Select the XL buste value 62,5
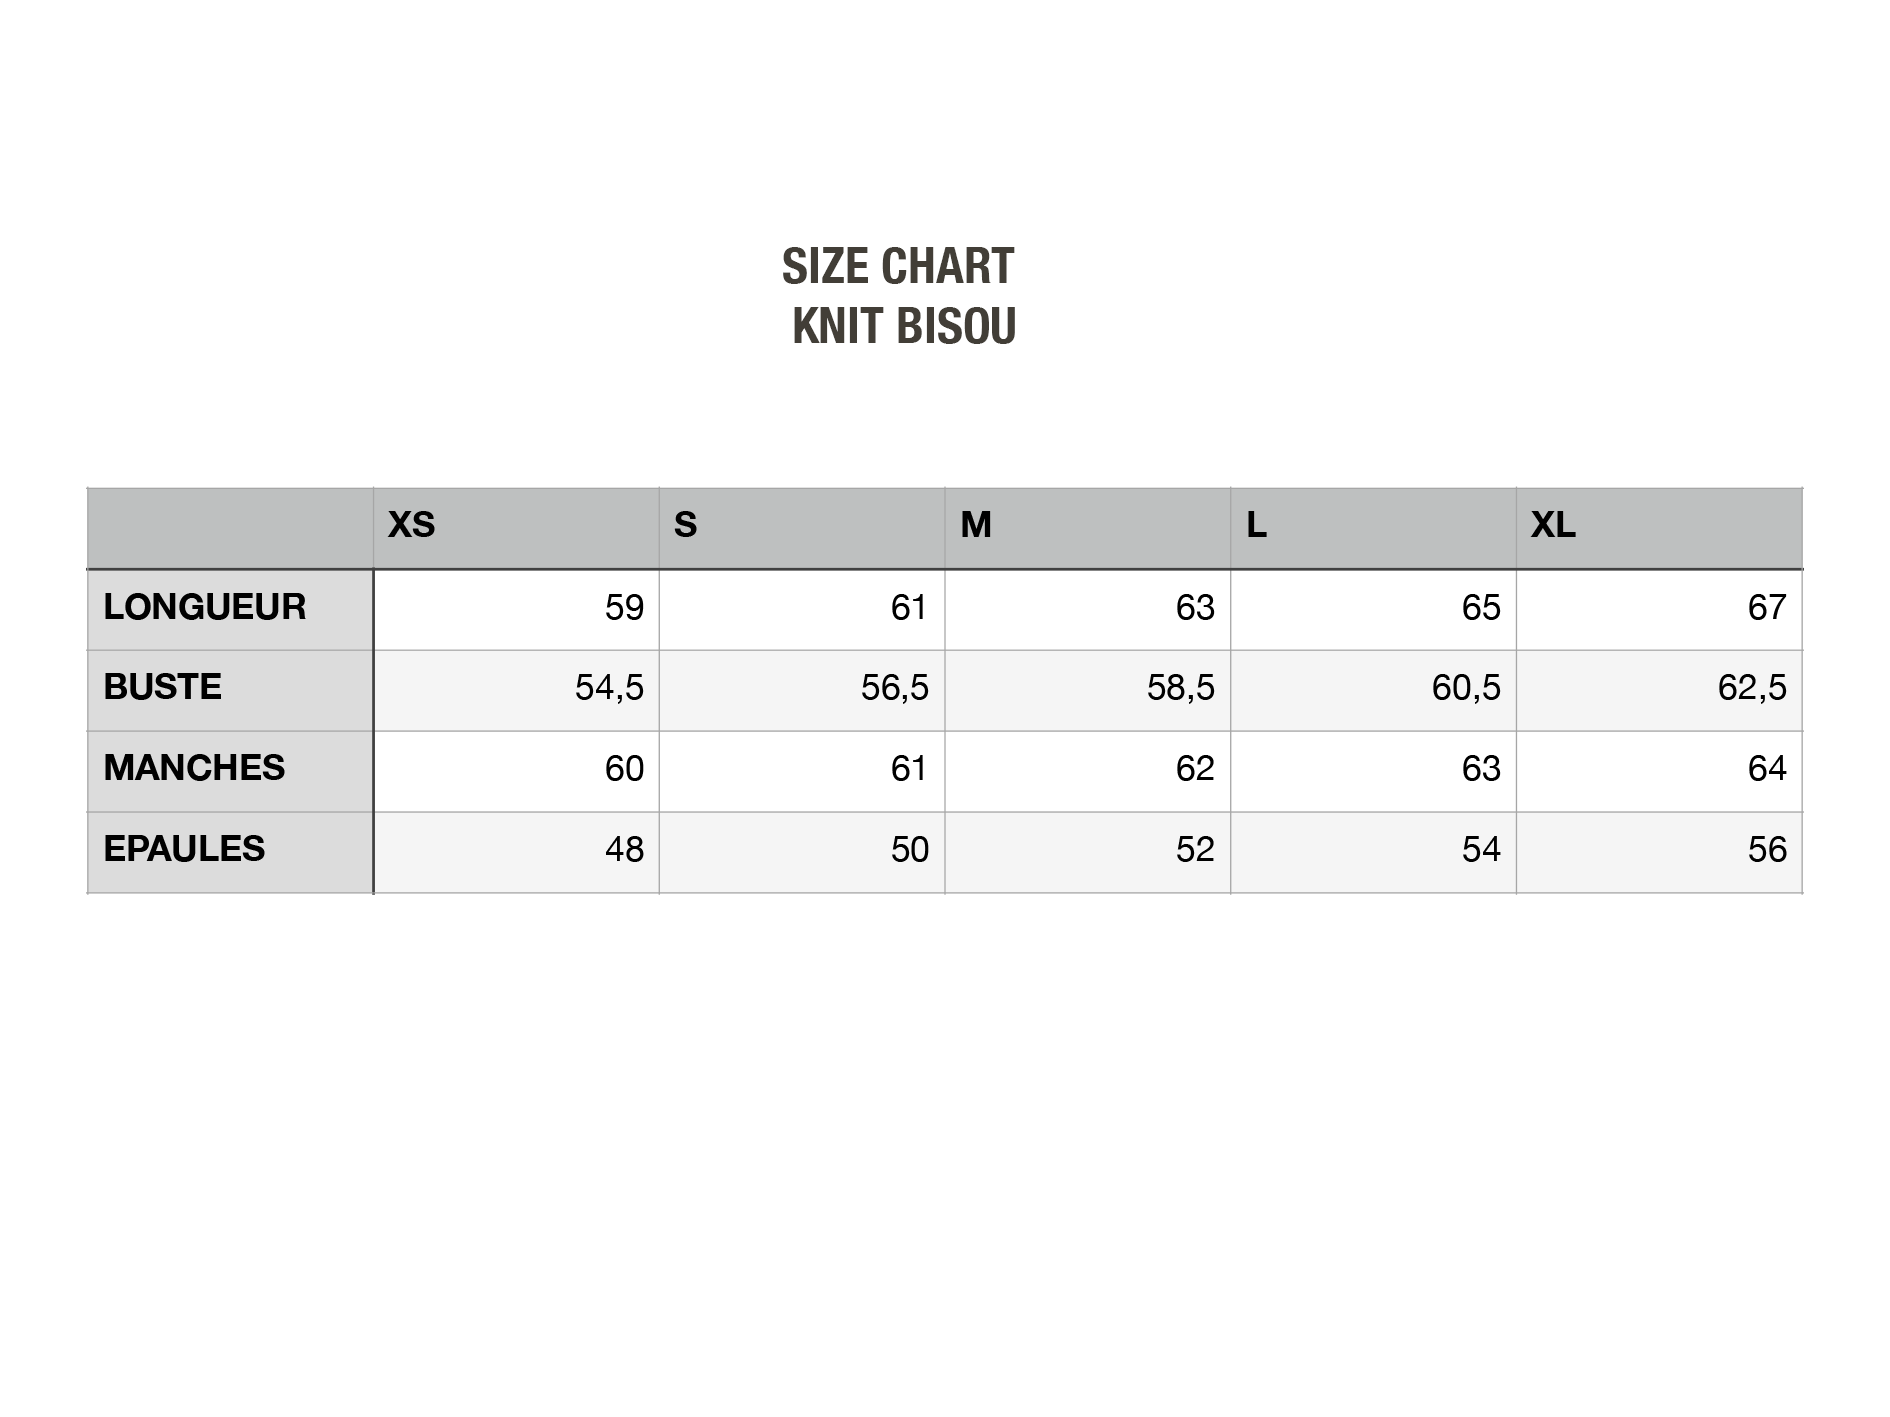1890x1417 pixels. click(1752, 688)
